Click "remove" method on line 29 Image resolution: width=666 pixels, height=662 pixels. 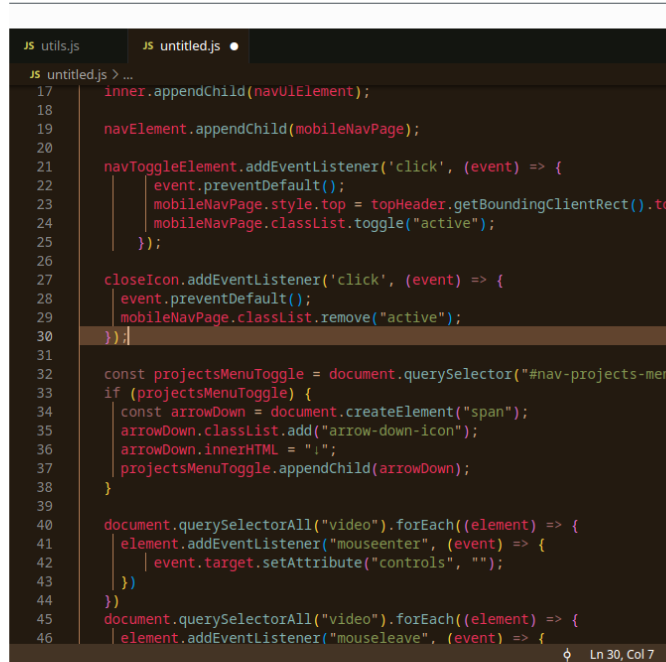point(345,318)
